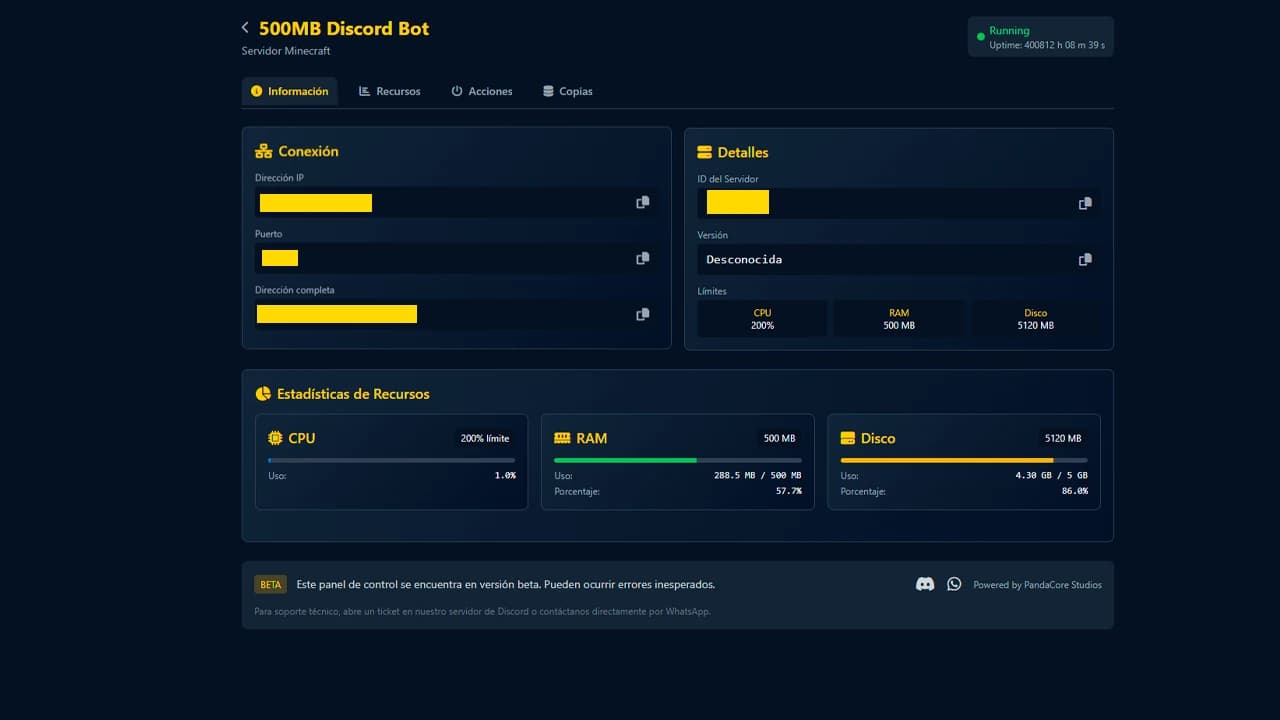Open the WhatsApp contact icon
This screenshot has width=1280, height=720.
(x=954, y=584)
